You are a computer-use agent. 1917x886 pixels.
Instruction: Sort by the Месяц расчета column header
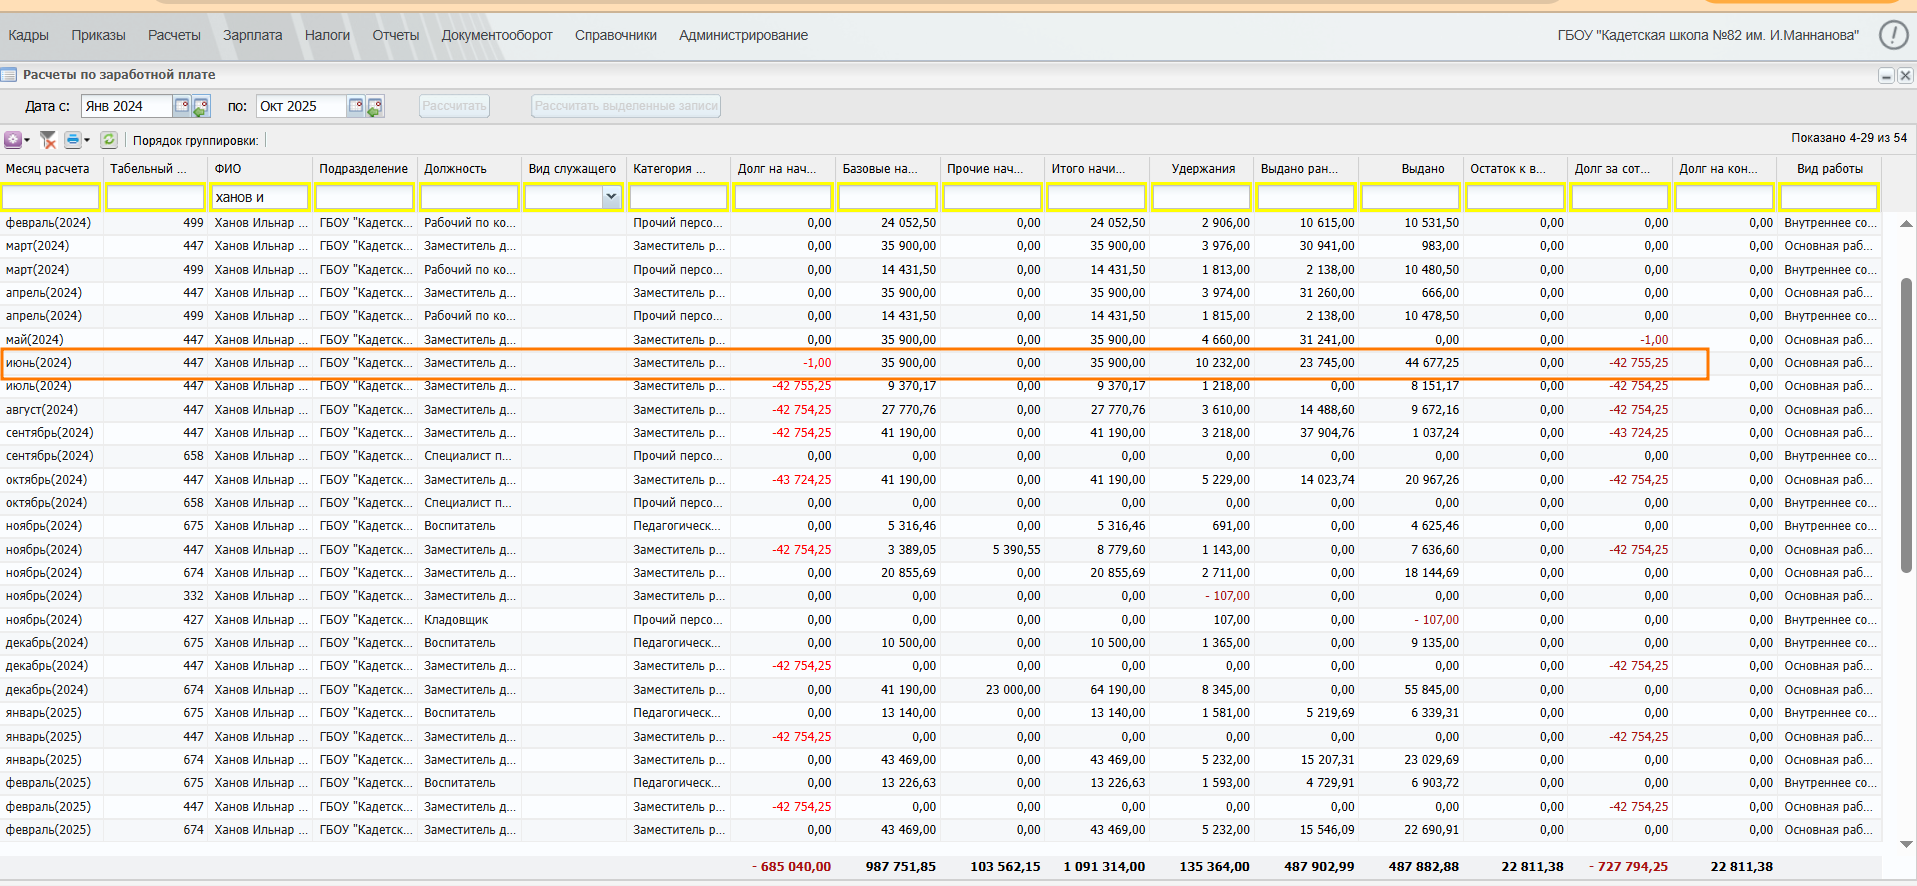coord(48,169)
